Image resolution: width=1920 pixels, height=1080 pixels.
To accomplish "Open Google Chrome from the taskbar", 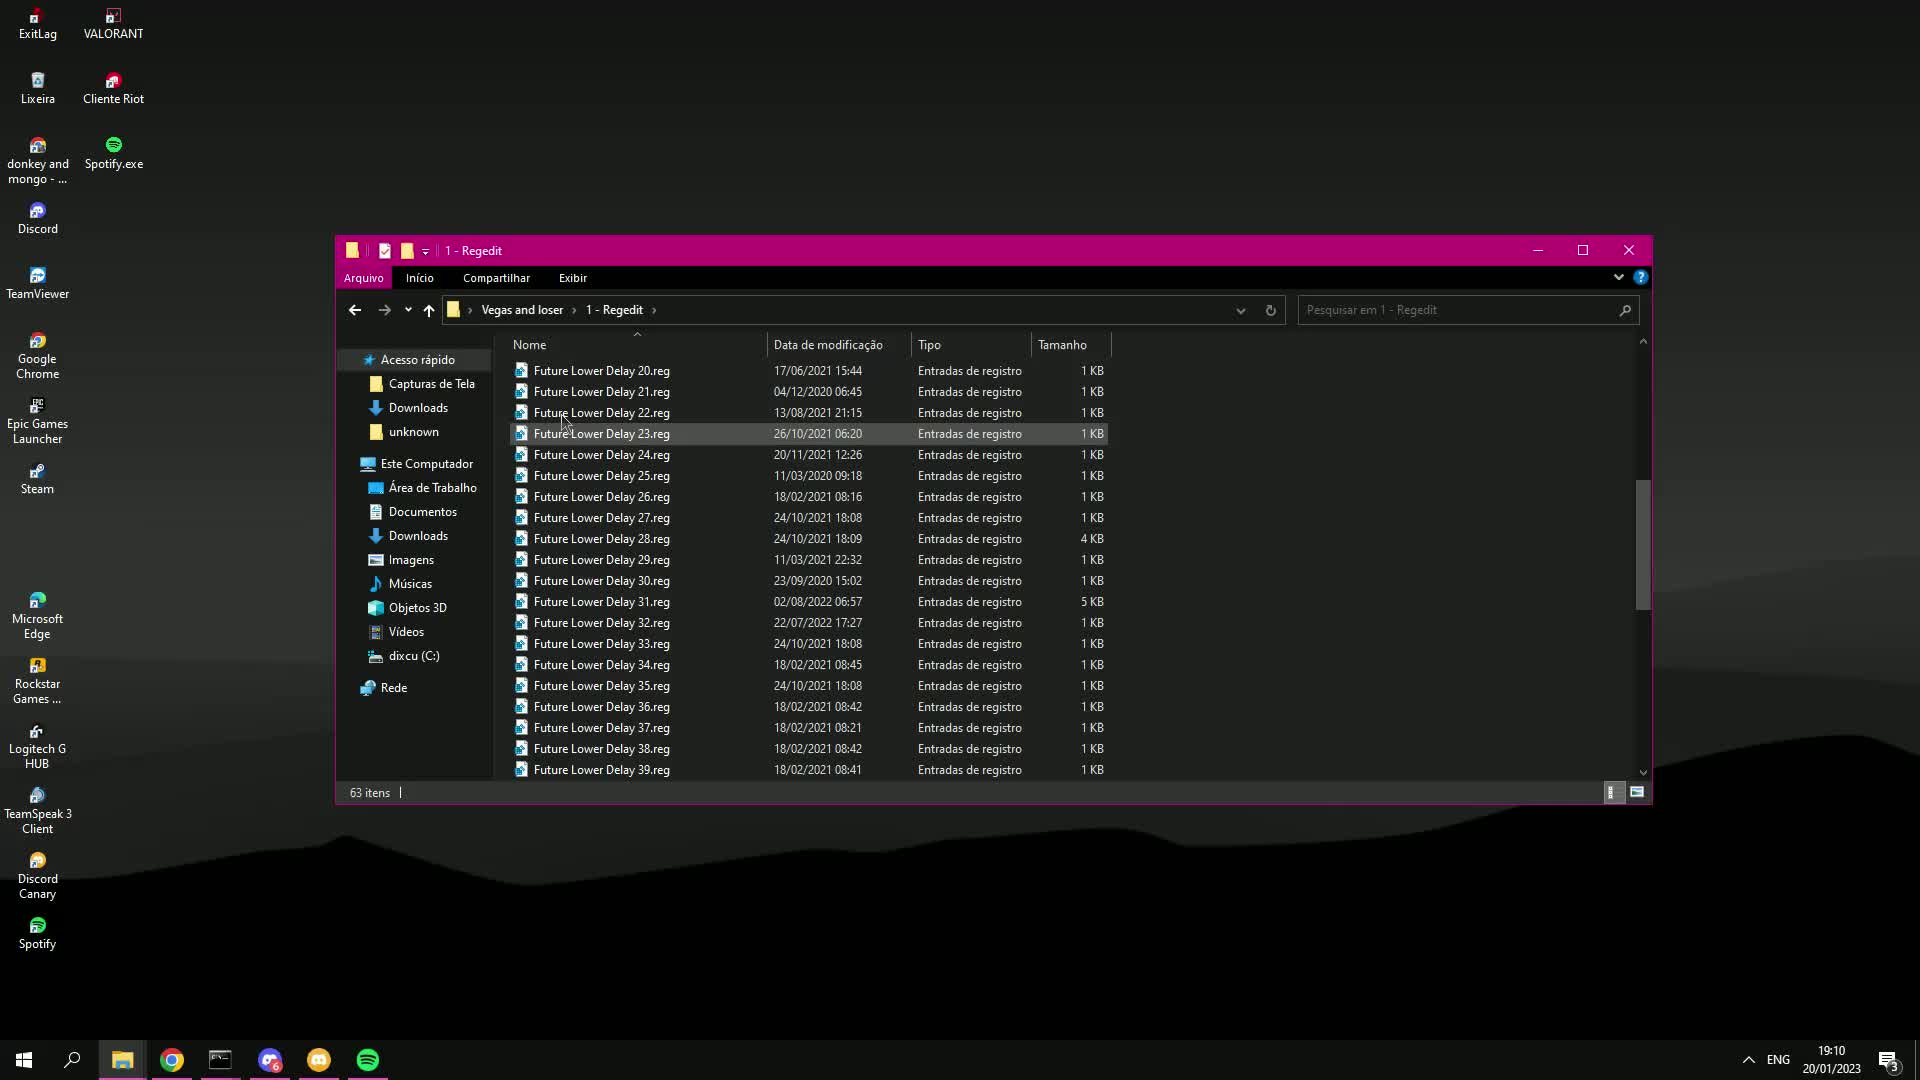I will click(172, 1060).
